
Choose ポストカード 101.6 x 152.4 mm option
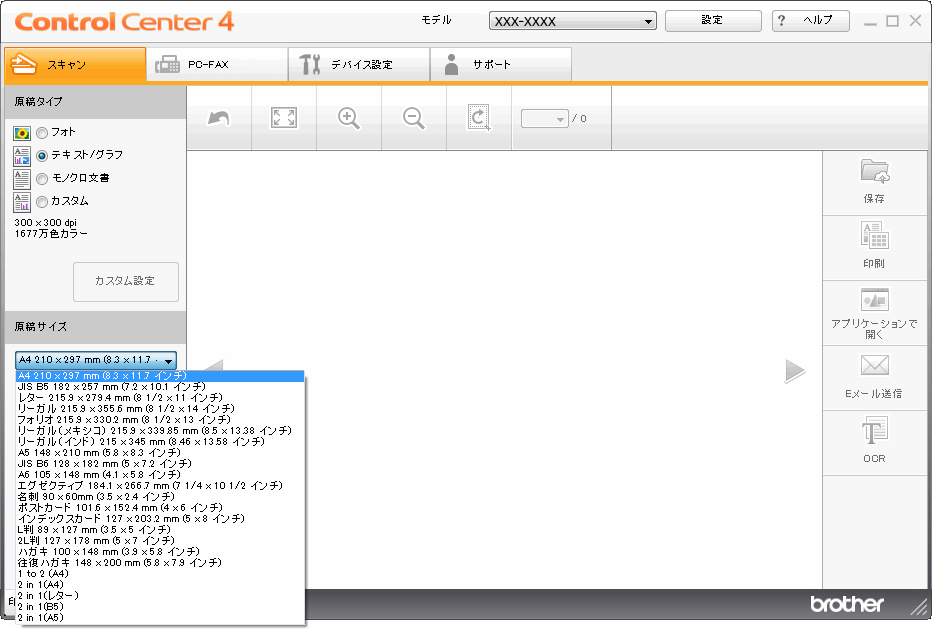click(159, 508)
